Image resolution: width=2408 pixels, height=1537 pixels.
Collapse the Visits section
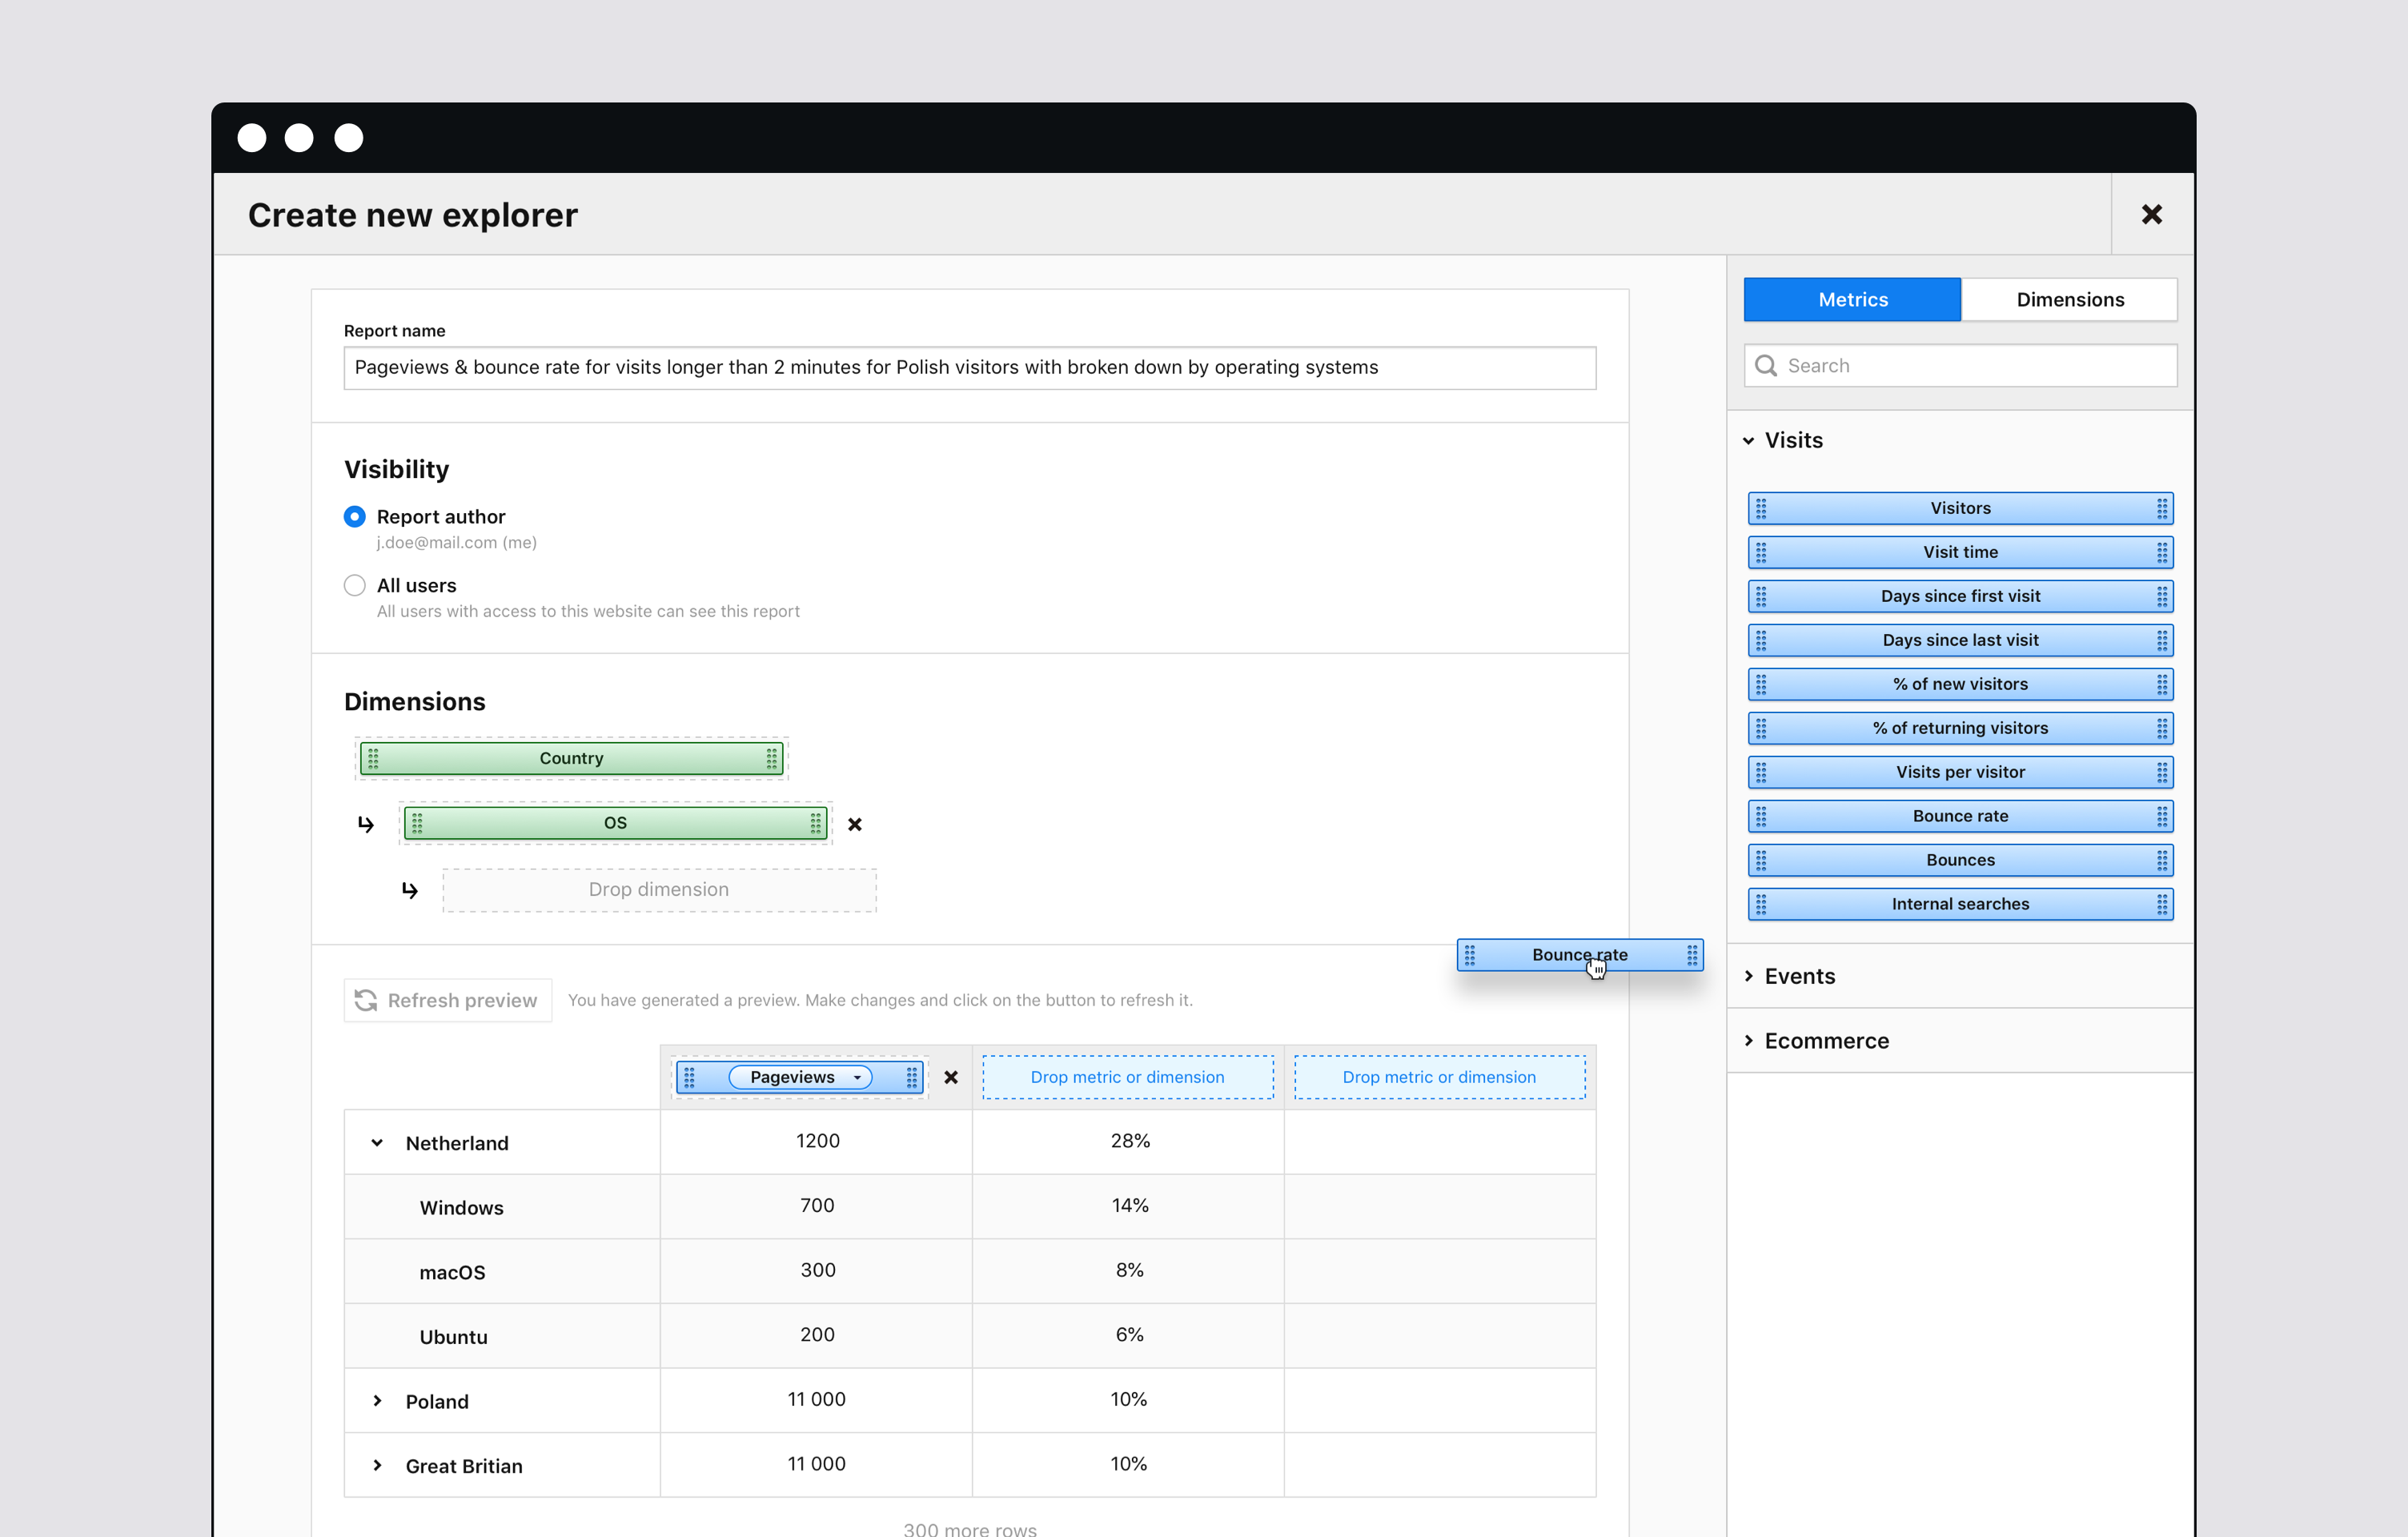1748,440
